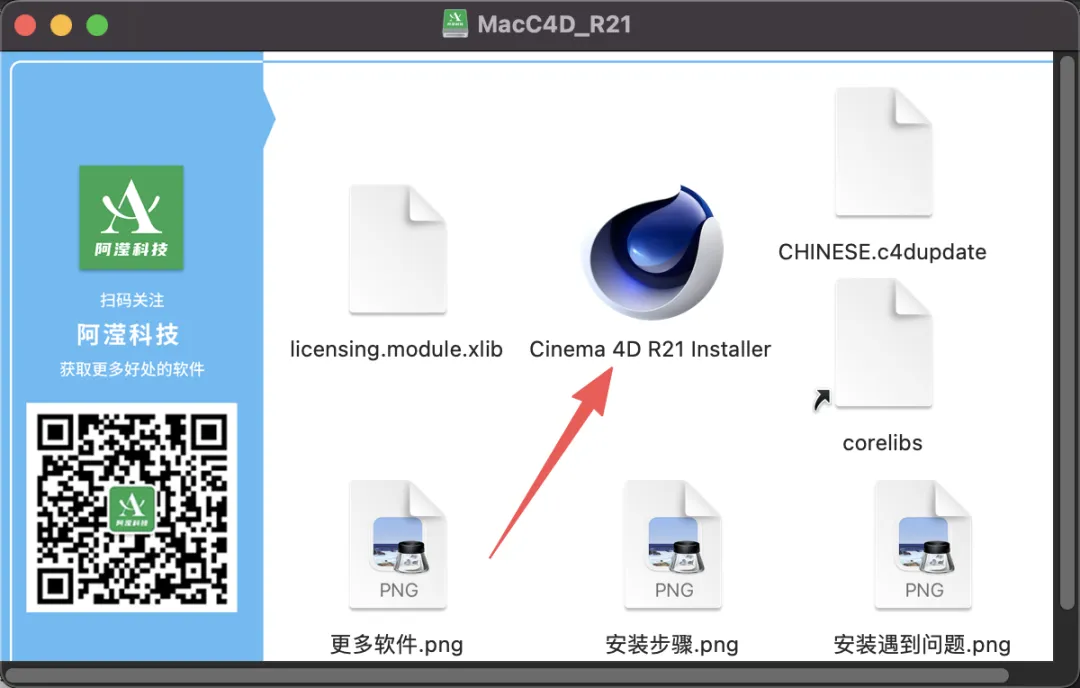Click the small logo inside QR code

(x=132, y=508)
